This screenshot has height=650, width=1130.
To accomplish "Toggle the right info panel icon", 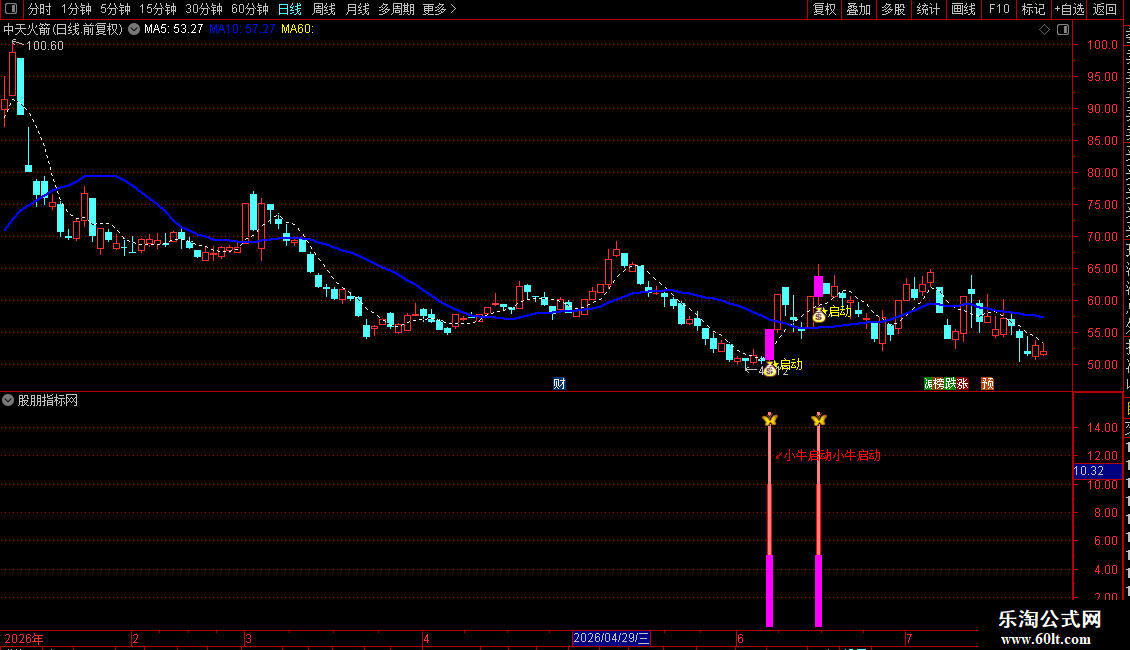I will coord(1063,29).
